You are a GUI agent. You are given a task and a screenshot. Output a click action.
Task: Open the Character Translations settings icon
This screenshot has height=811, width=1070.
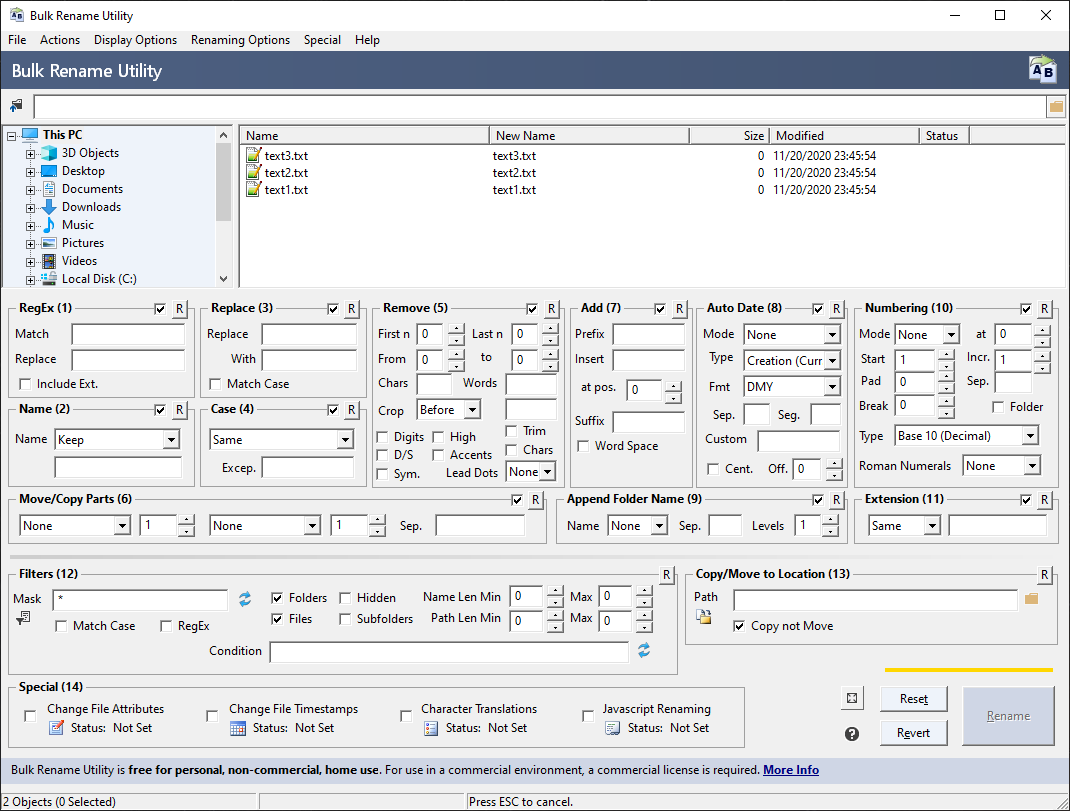point(431,728)
